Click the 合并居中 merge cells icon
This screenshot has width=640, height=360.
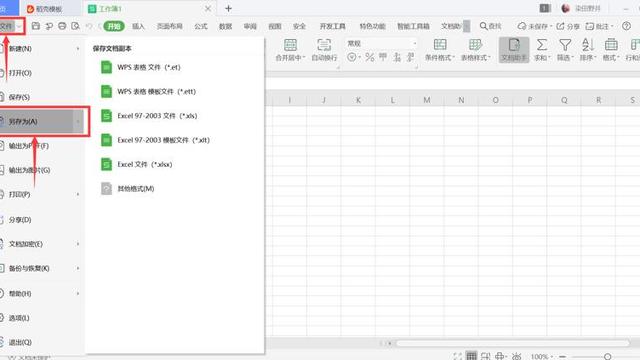click(x=290, y=44)
